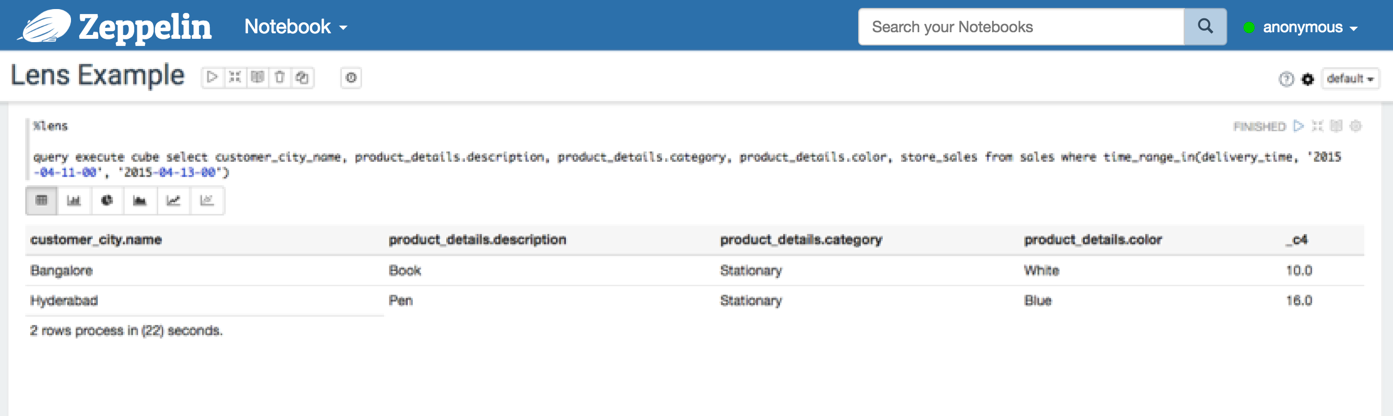Toggle code editor visibility for all paragraphs

coord(235,77)
